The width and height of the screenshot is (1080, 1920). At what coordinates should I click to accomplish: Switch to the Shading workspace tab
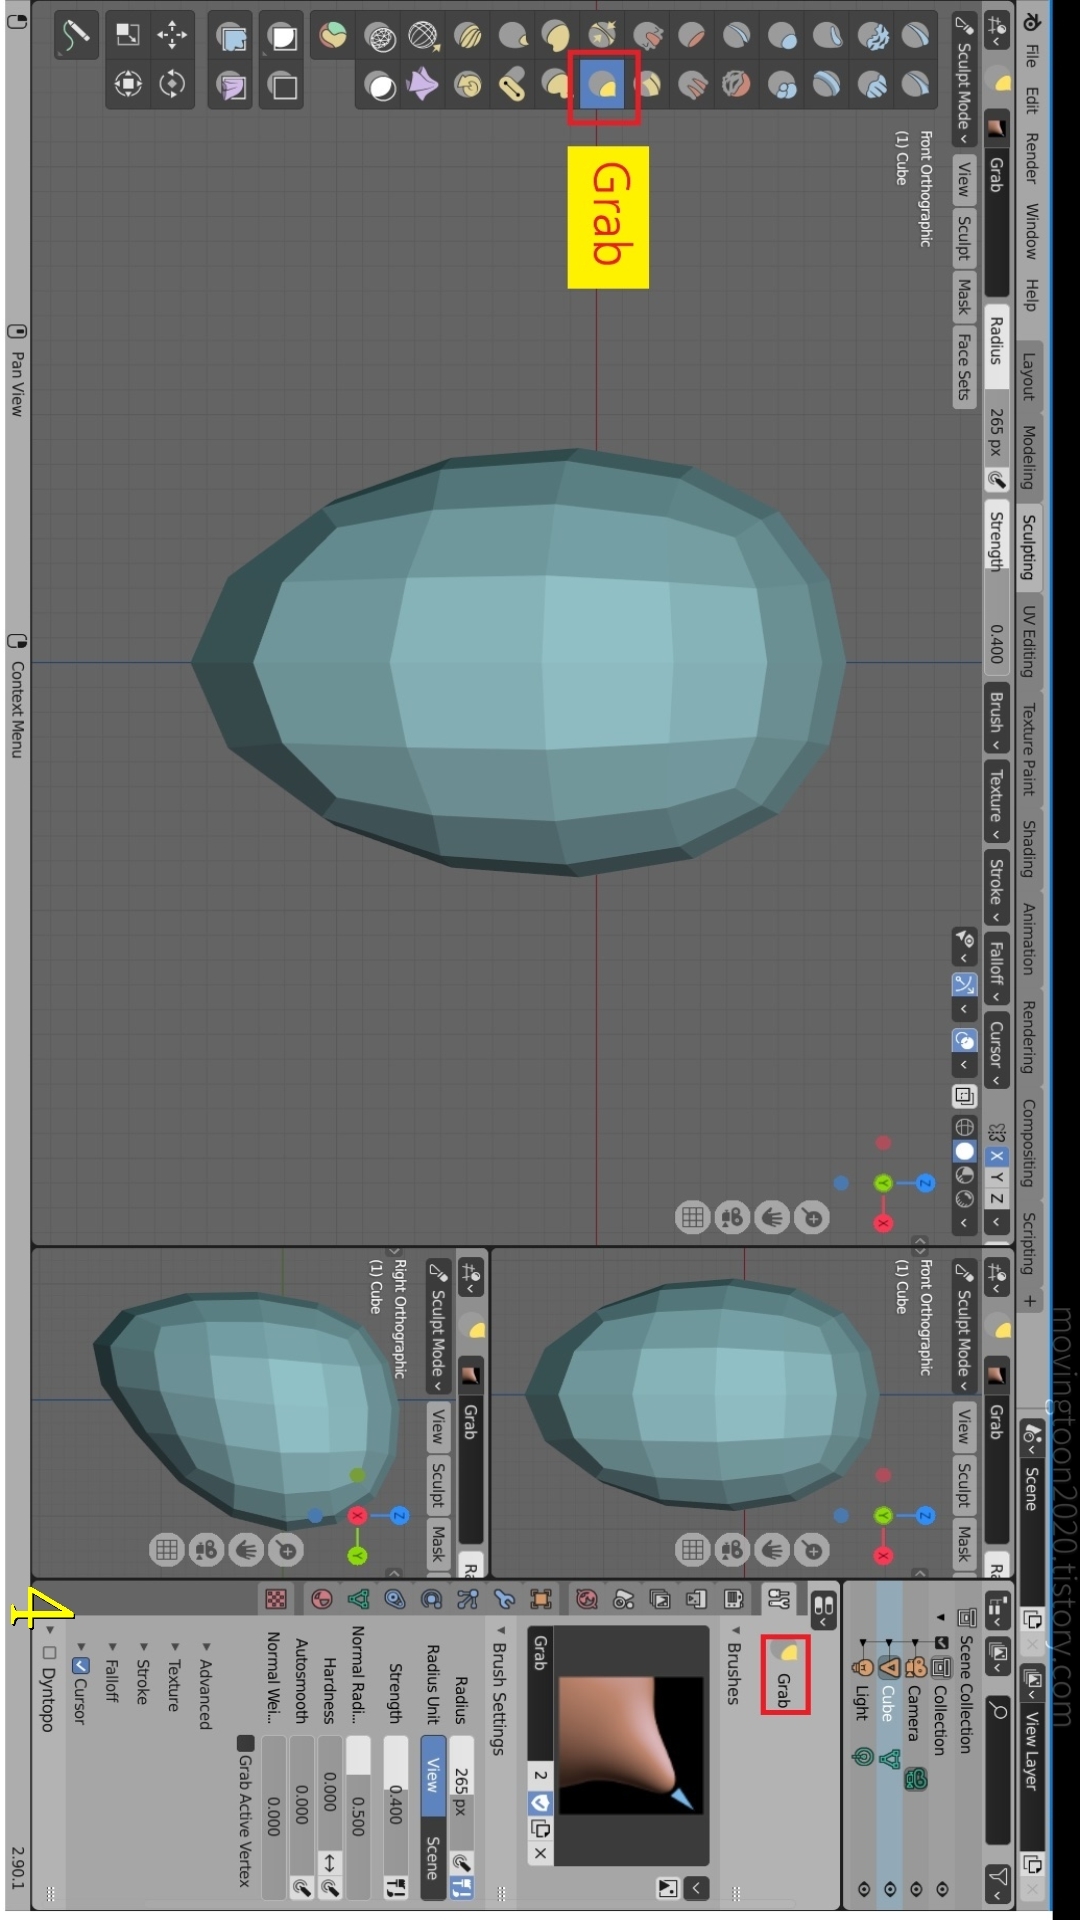tap(1028, 848)
